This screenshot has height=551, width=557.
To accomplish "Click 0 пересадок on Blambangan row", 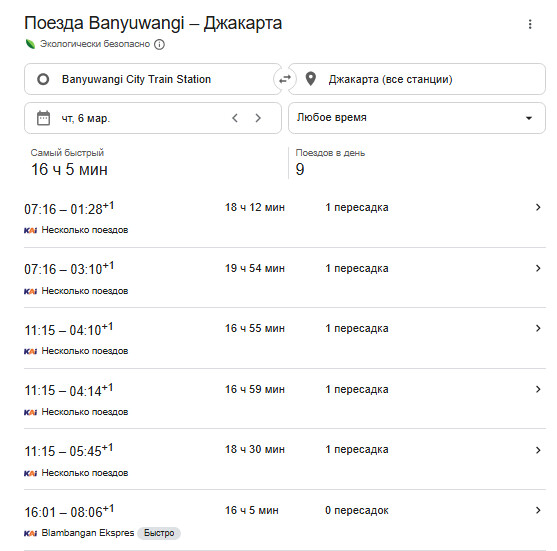I will click(357, 511).
